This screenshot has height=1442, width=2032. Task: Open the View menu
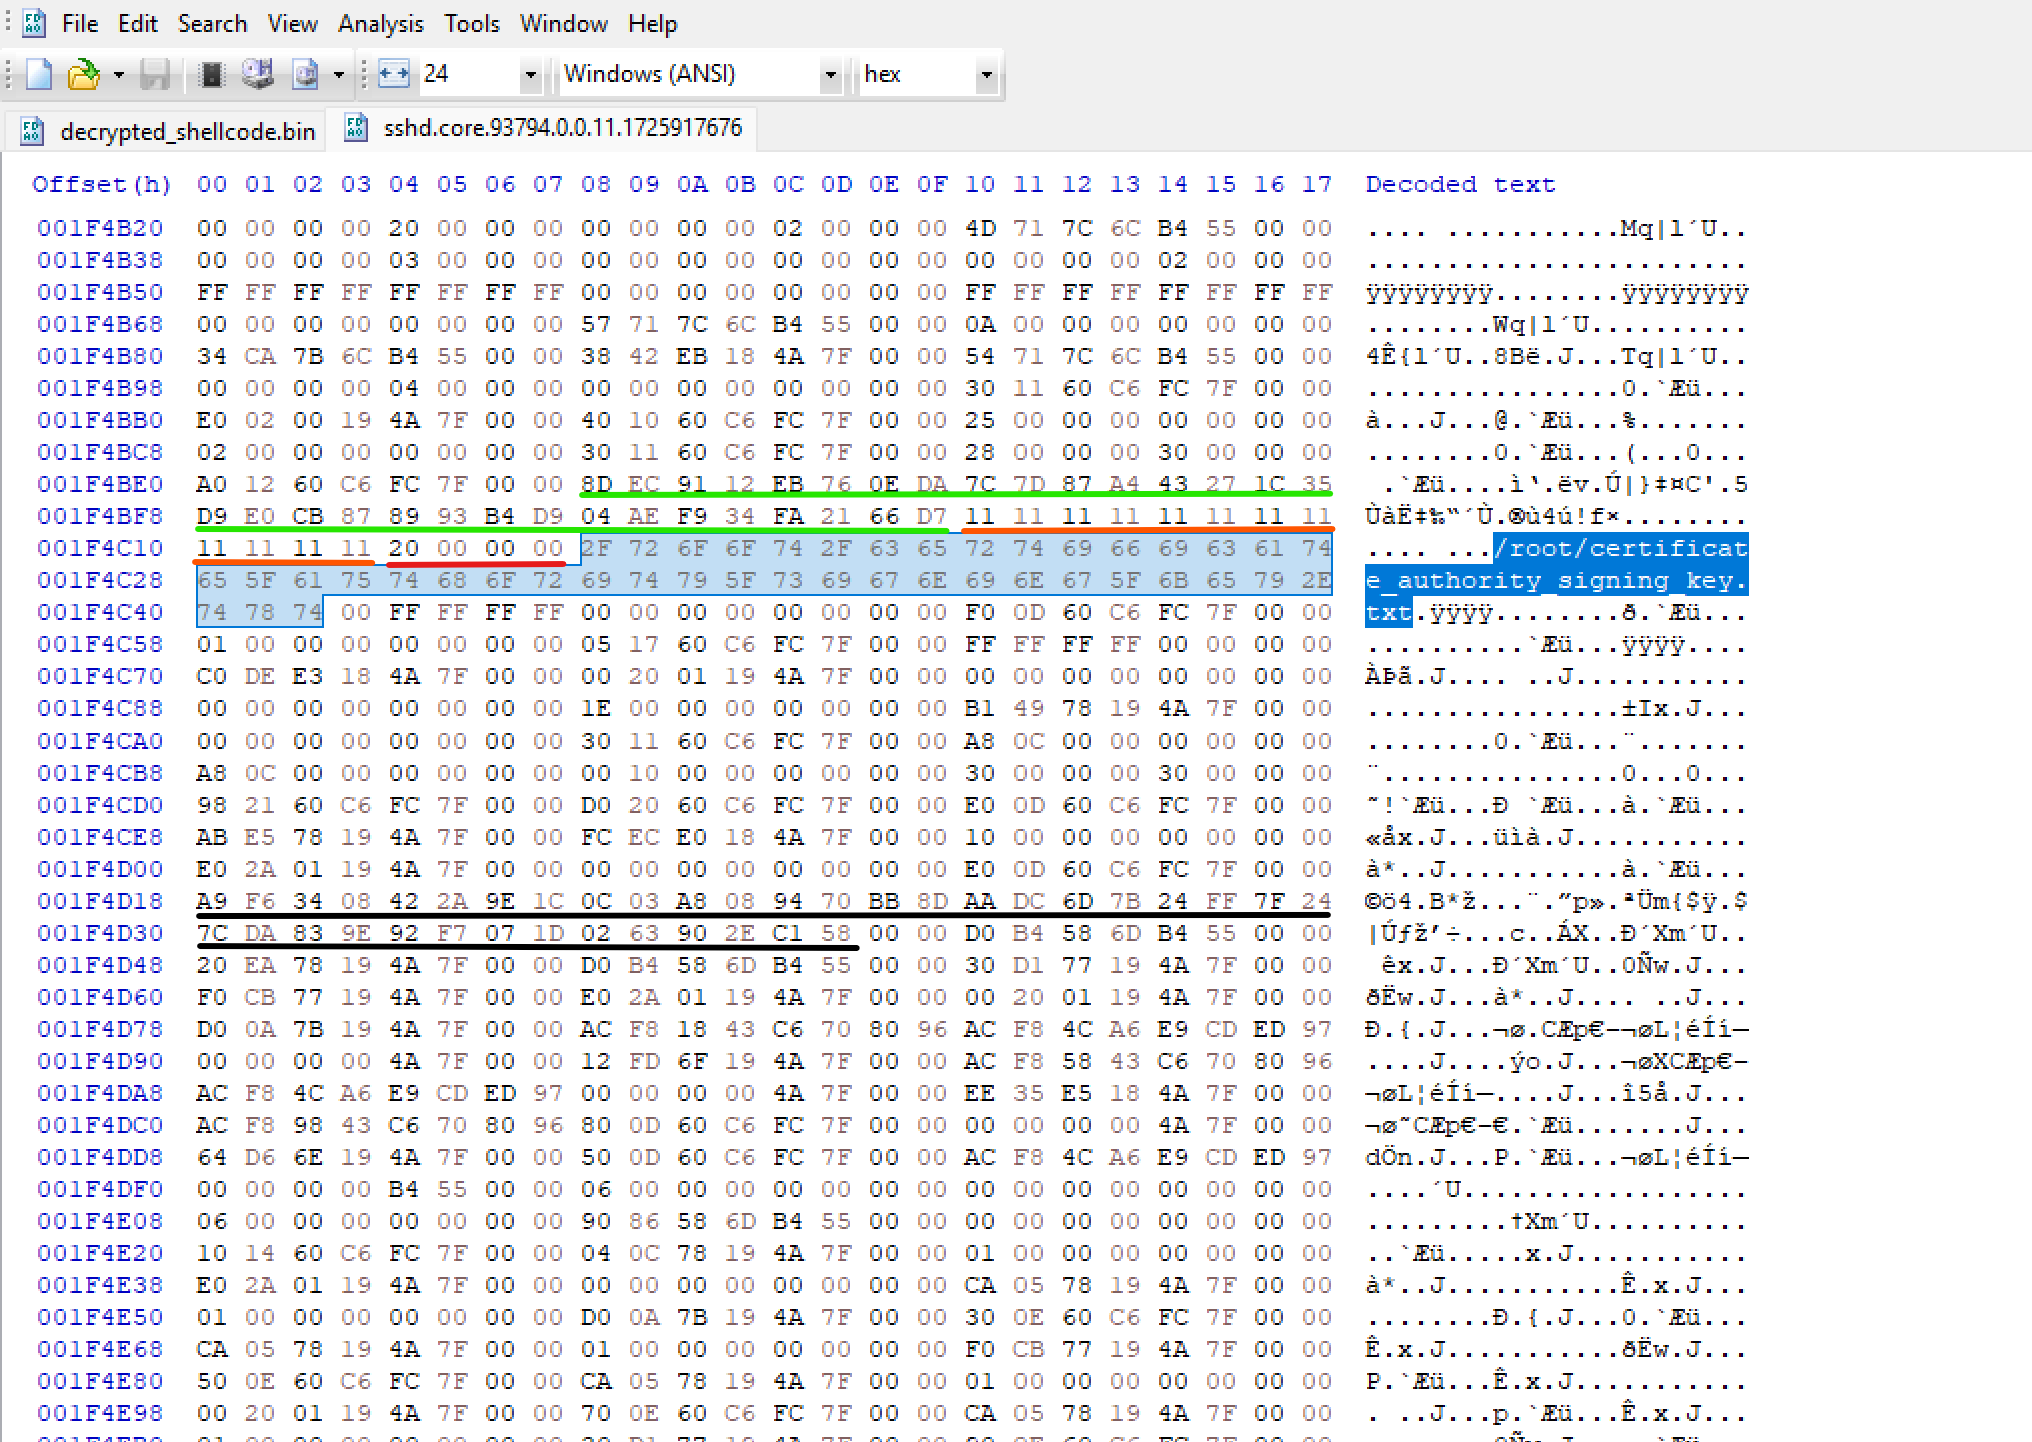[x=292, y=23]
